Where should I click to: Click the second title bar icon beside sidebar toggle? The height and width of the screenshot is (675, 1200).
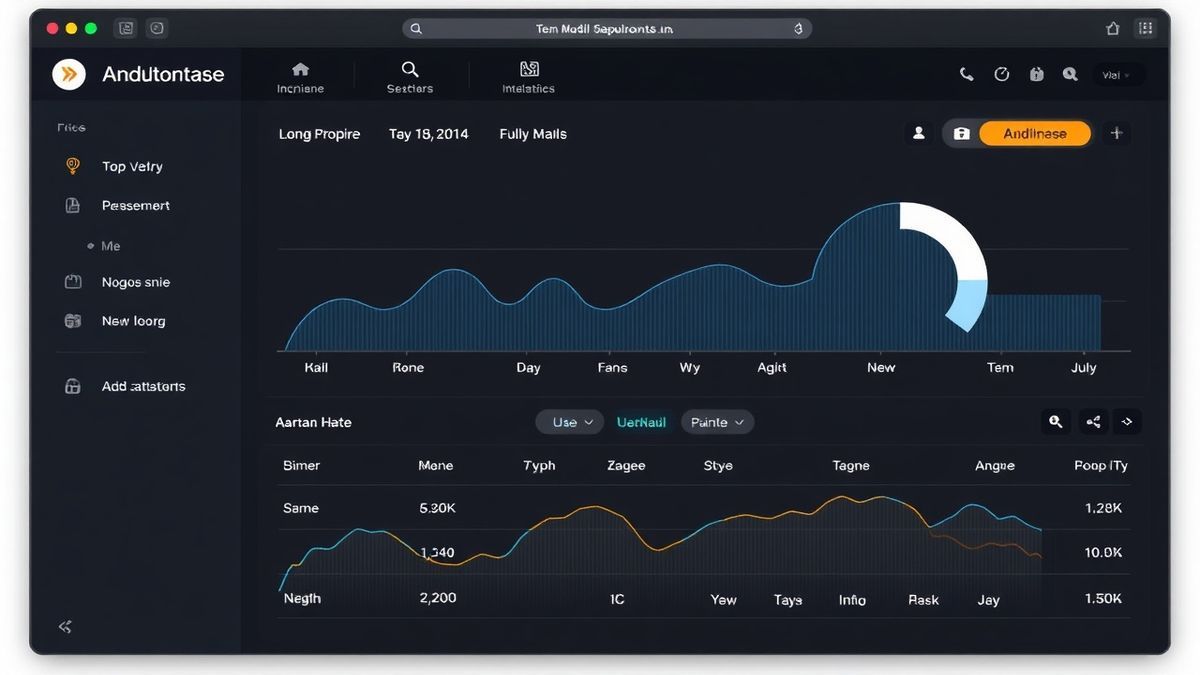(157, 29)
